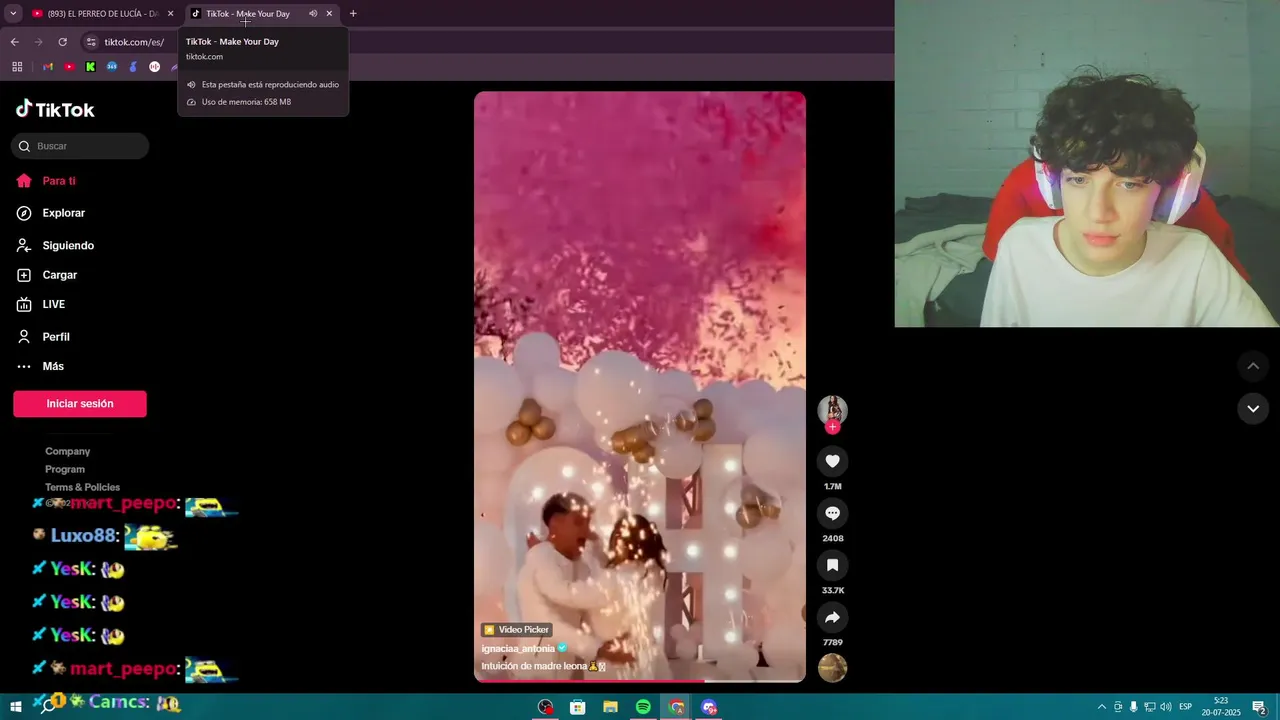Go to previous video with up arrow
The image size is (1280, 720).
(1253, 366)
